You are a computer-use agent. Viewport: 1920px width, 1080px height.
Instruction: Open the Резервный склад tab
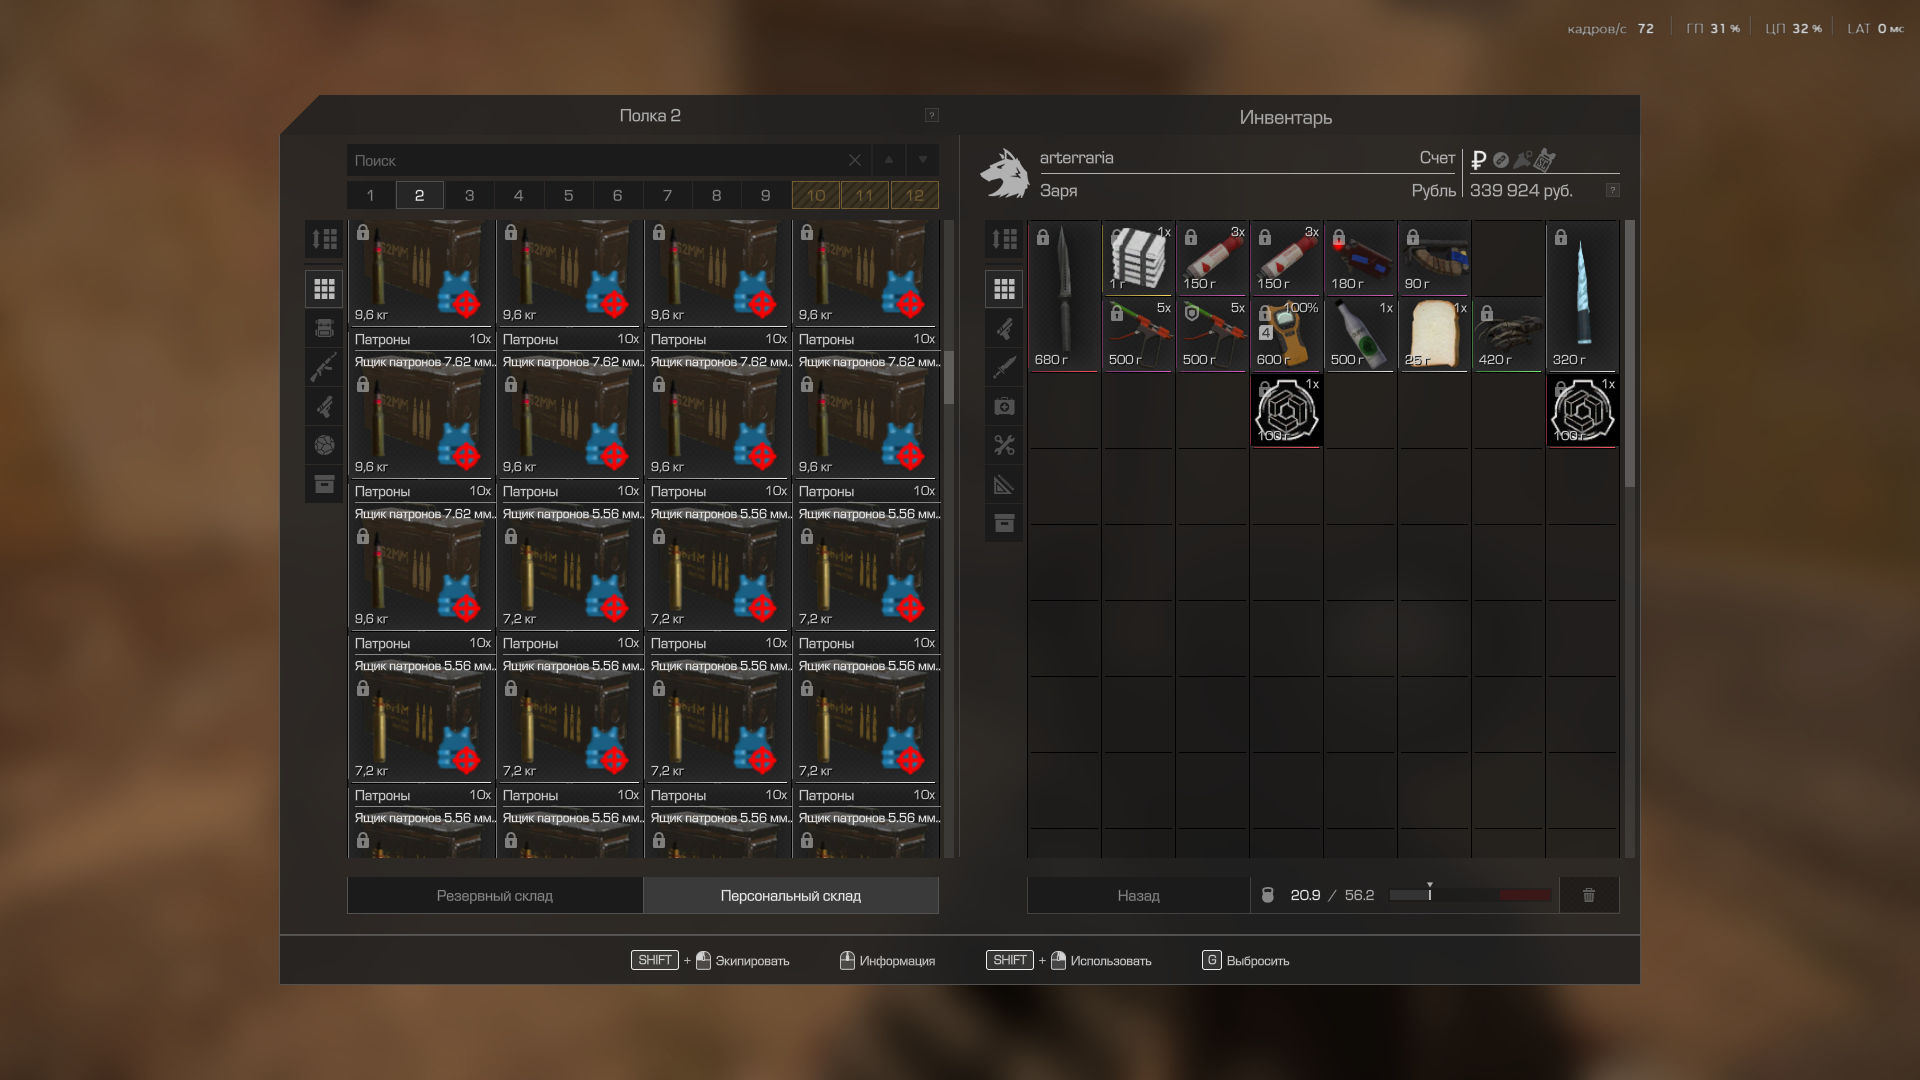(495, 895)
